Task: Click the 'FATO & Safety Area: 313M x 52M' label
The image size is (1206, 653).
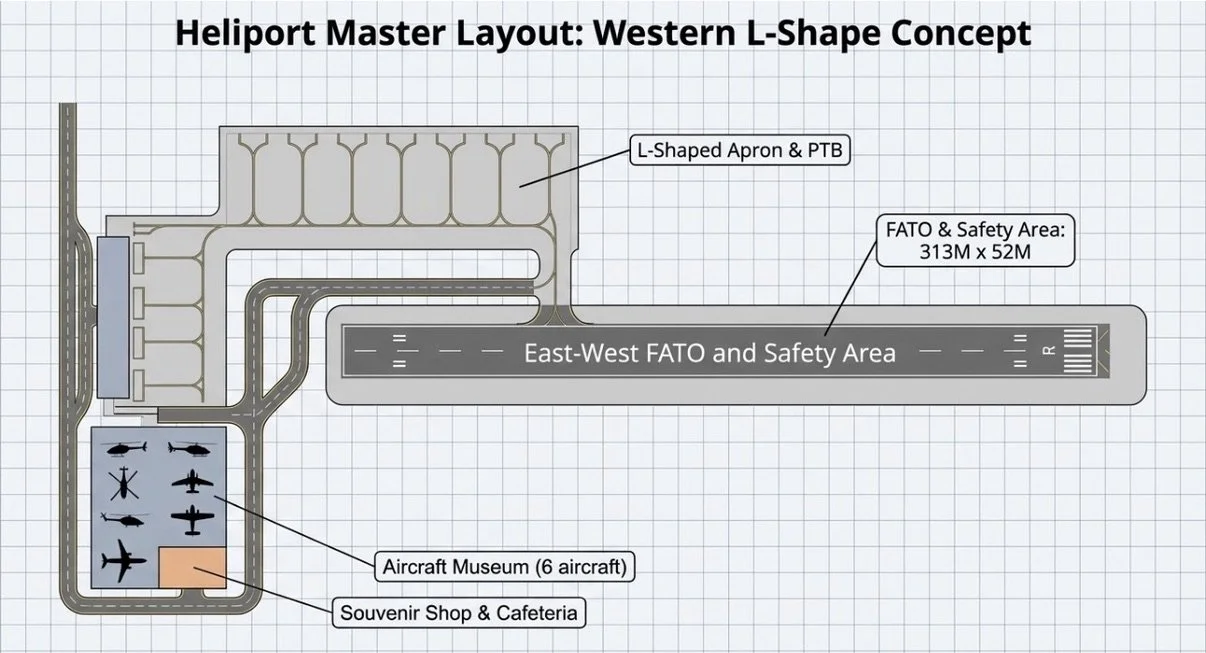Action: (975, 240)
